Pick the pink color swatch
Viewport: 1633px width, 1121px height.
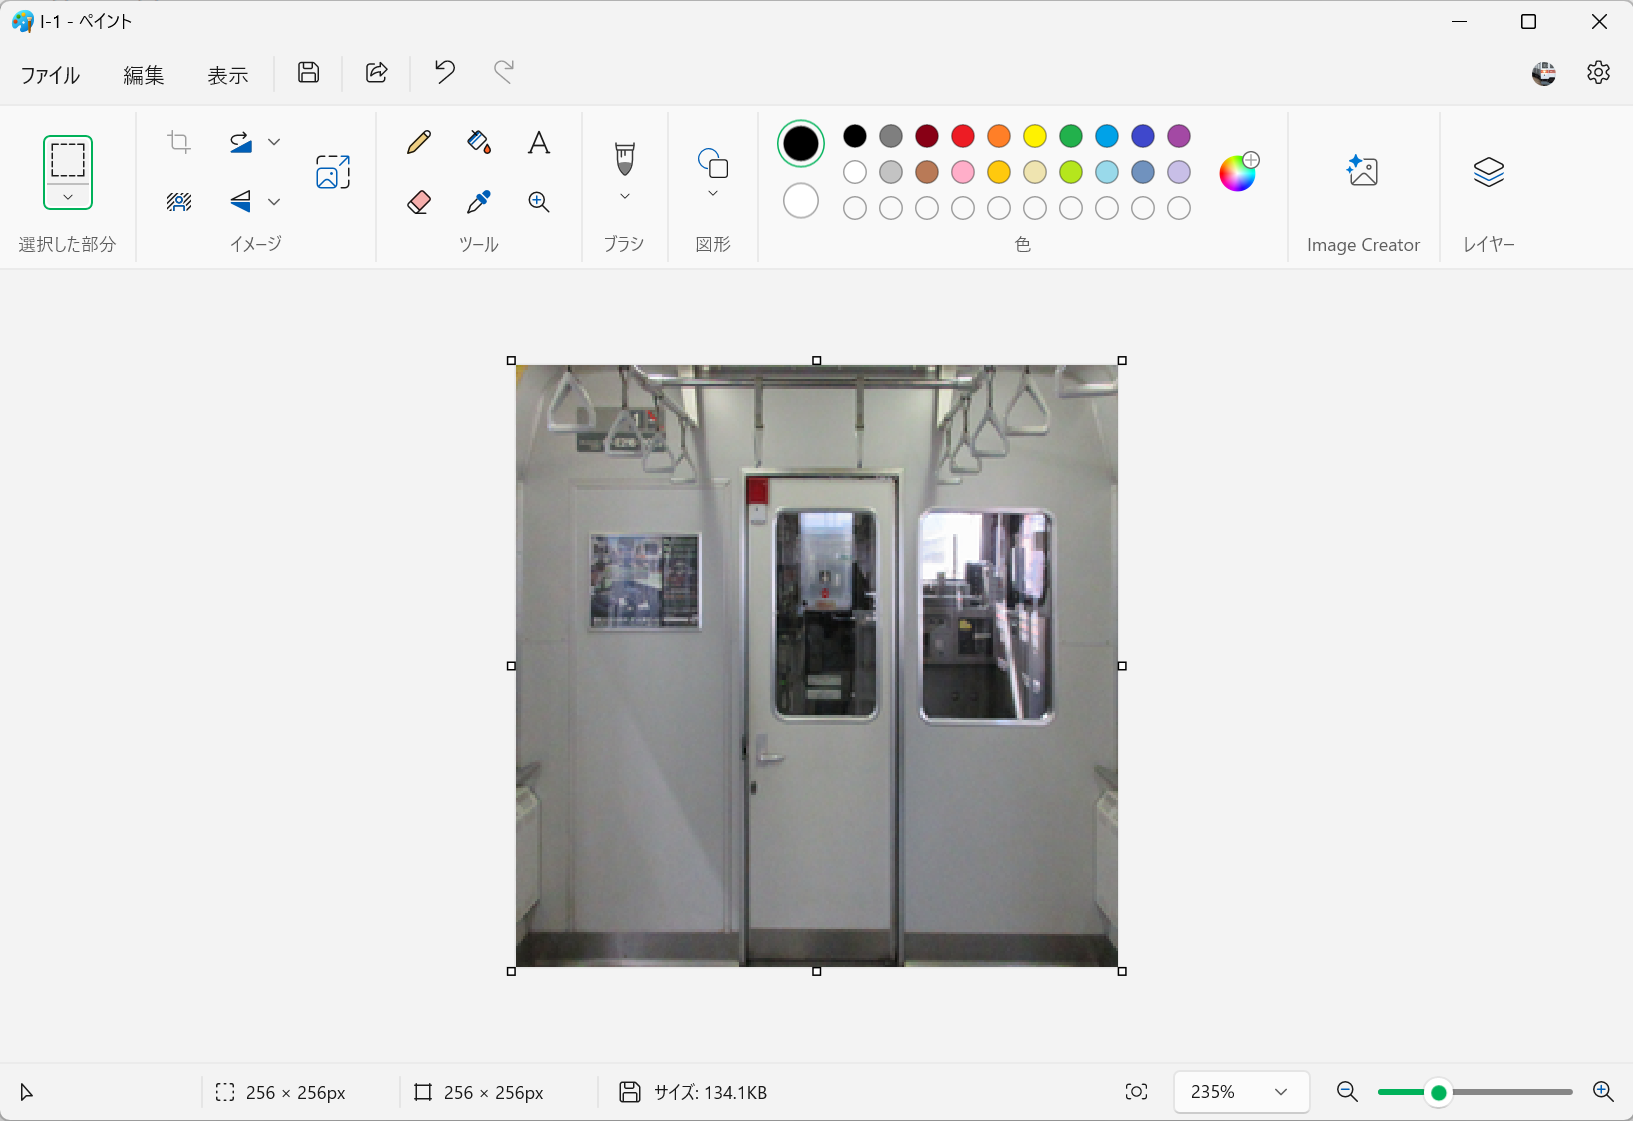pos(963,172)
